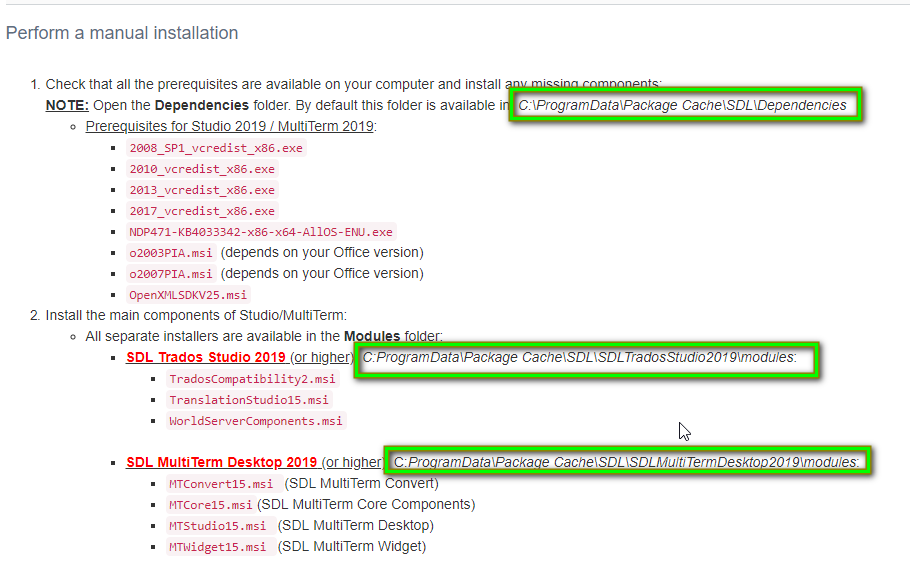This screenshot has width=910, height=568.
Task: Open the SDL MultiTerm Desktop 2019 link
Action: point(221,462)
